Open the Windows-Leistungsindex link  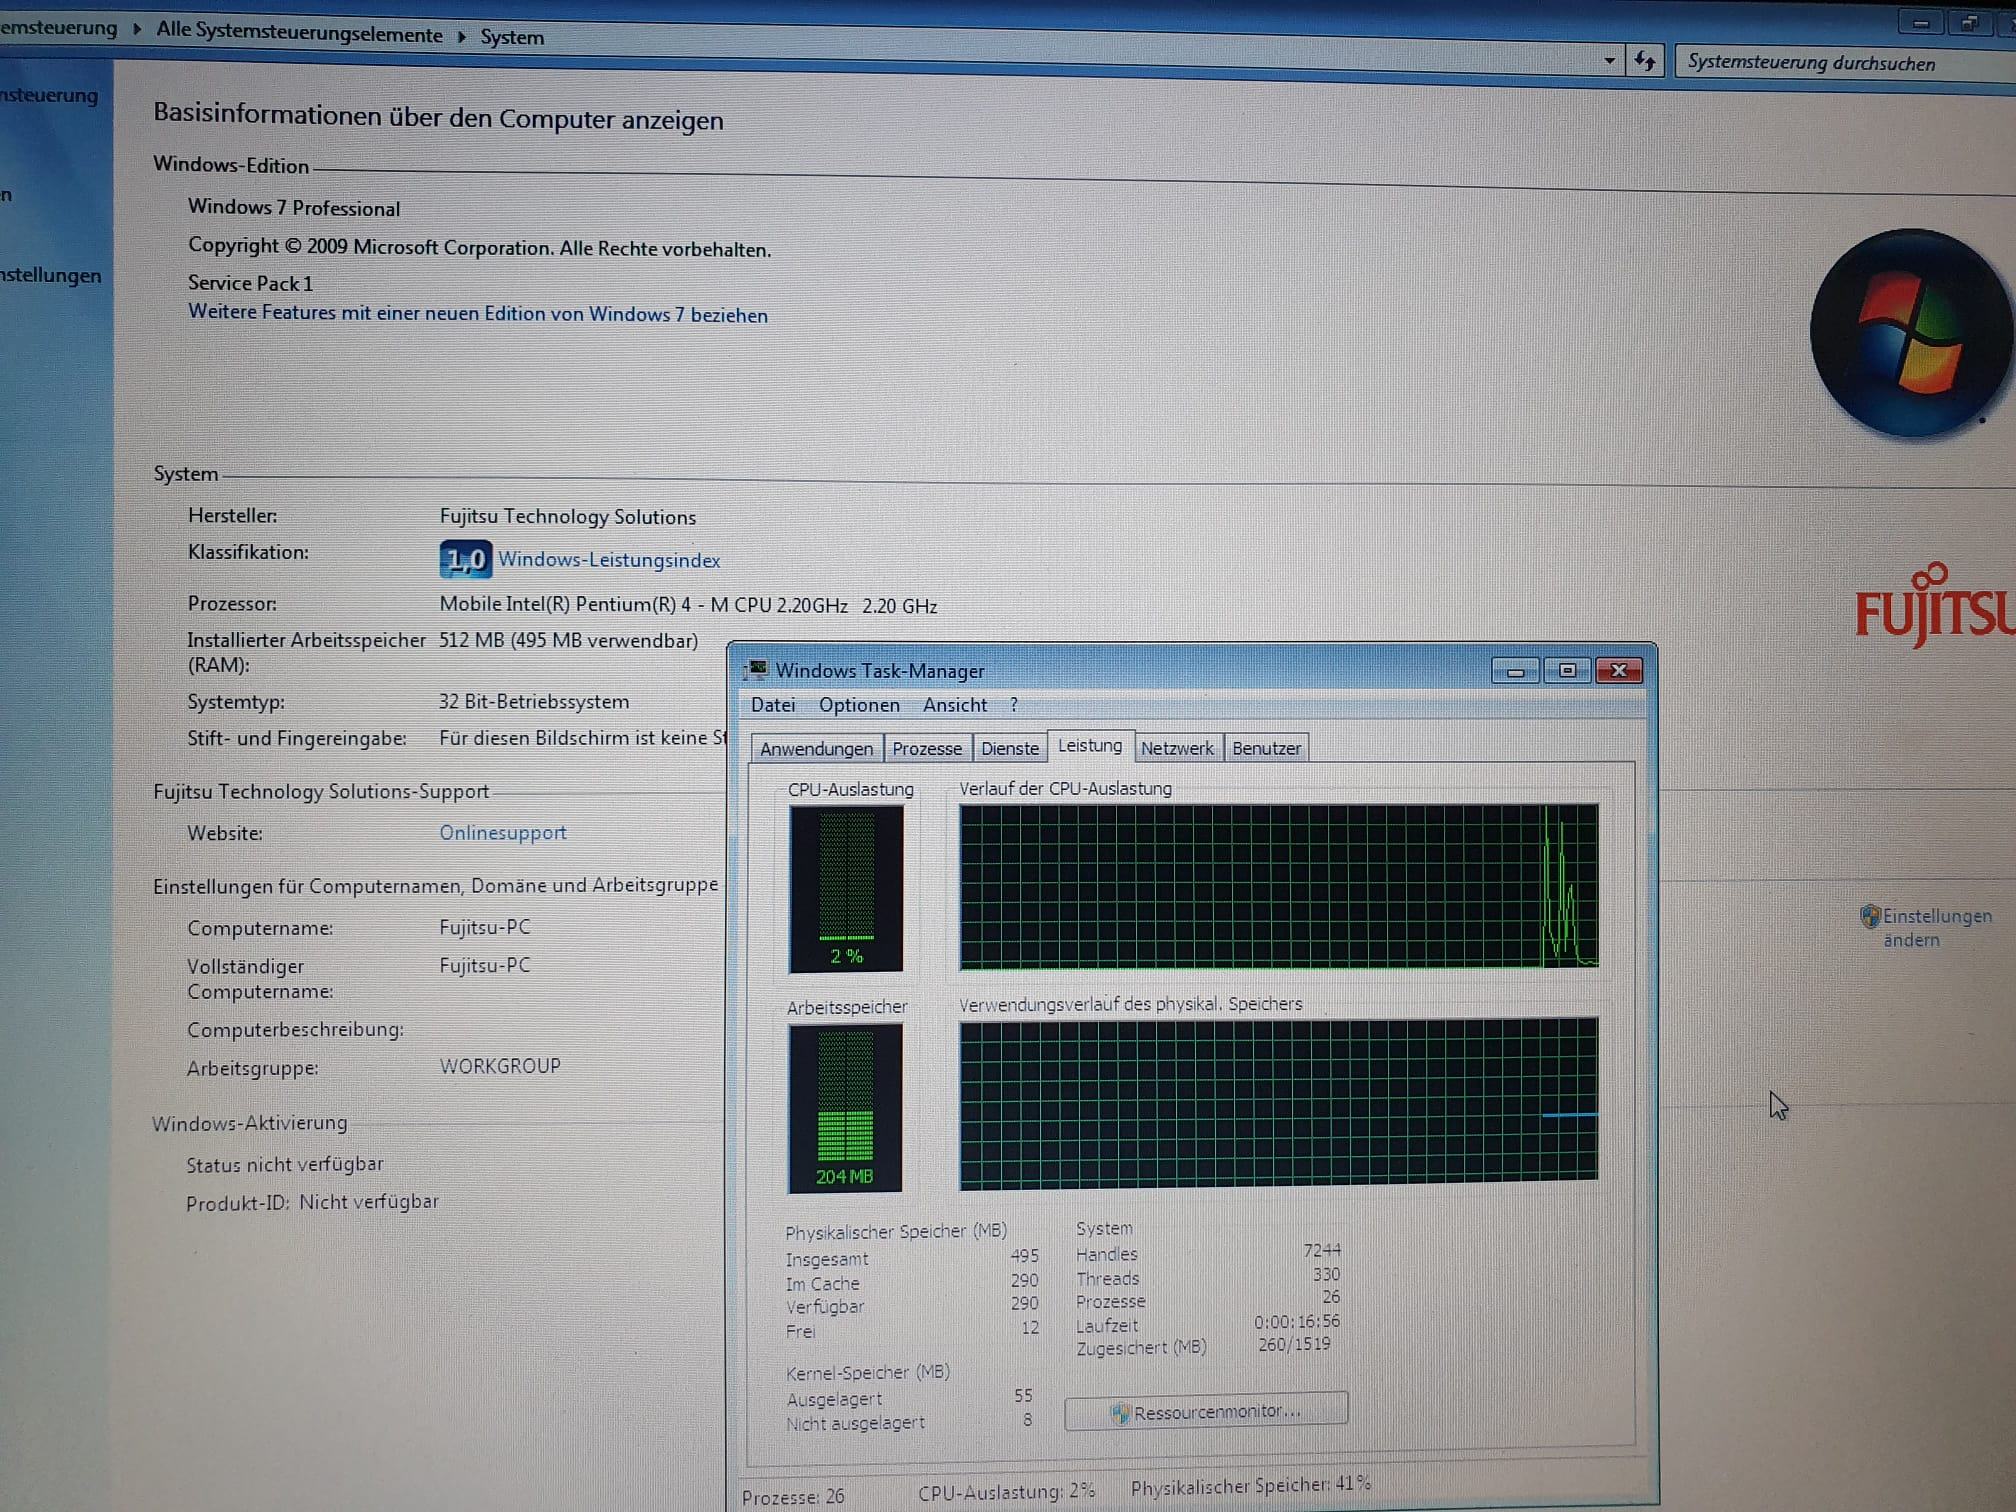pyautogui.click(x=609, y=560)
